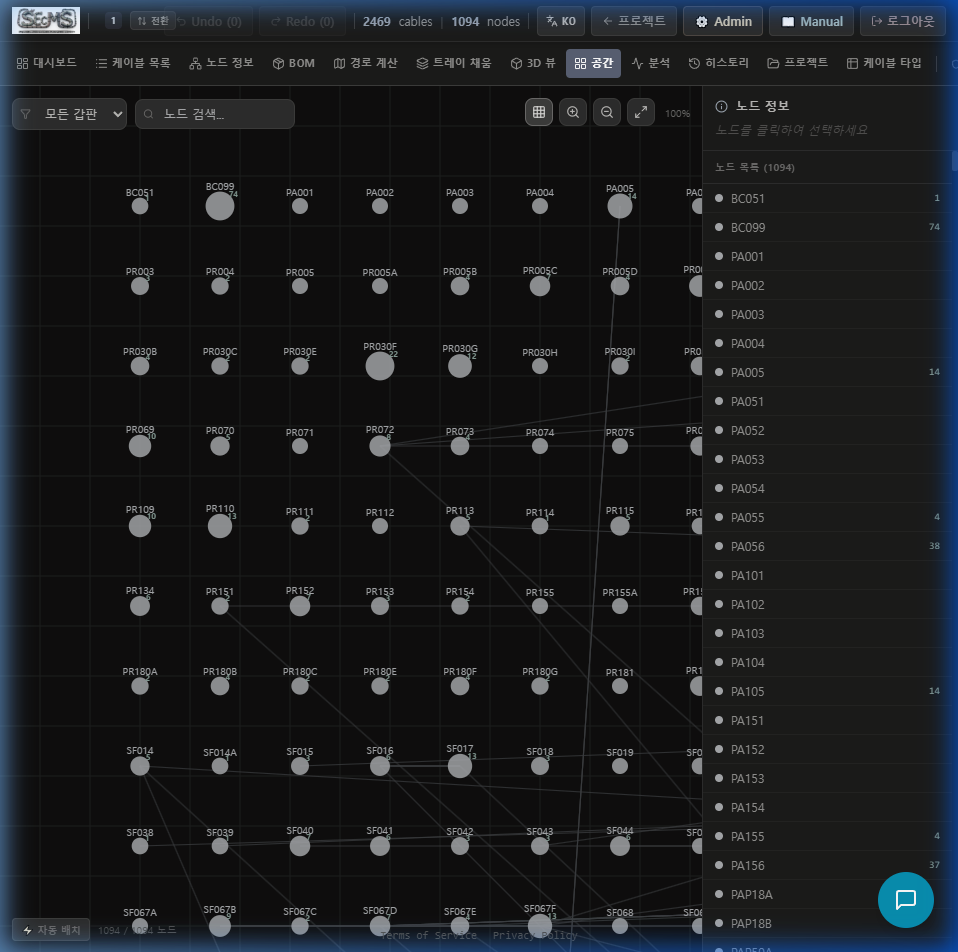The image size is (958, 952).
Task: Select the PR072 node circle on canvas
Action: tap(380, 446)
